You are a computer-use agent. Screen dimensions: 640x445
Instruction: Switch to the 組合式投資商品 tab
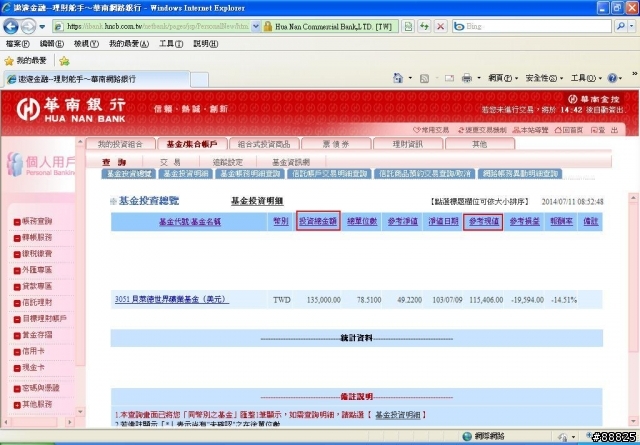[264, 144]
